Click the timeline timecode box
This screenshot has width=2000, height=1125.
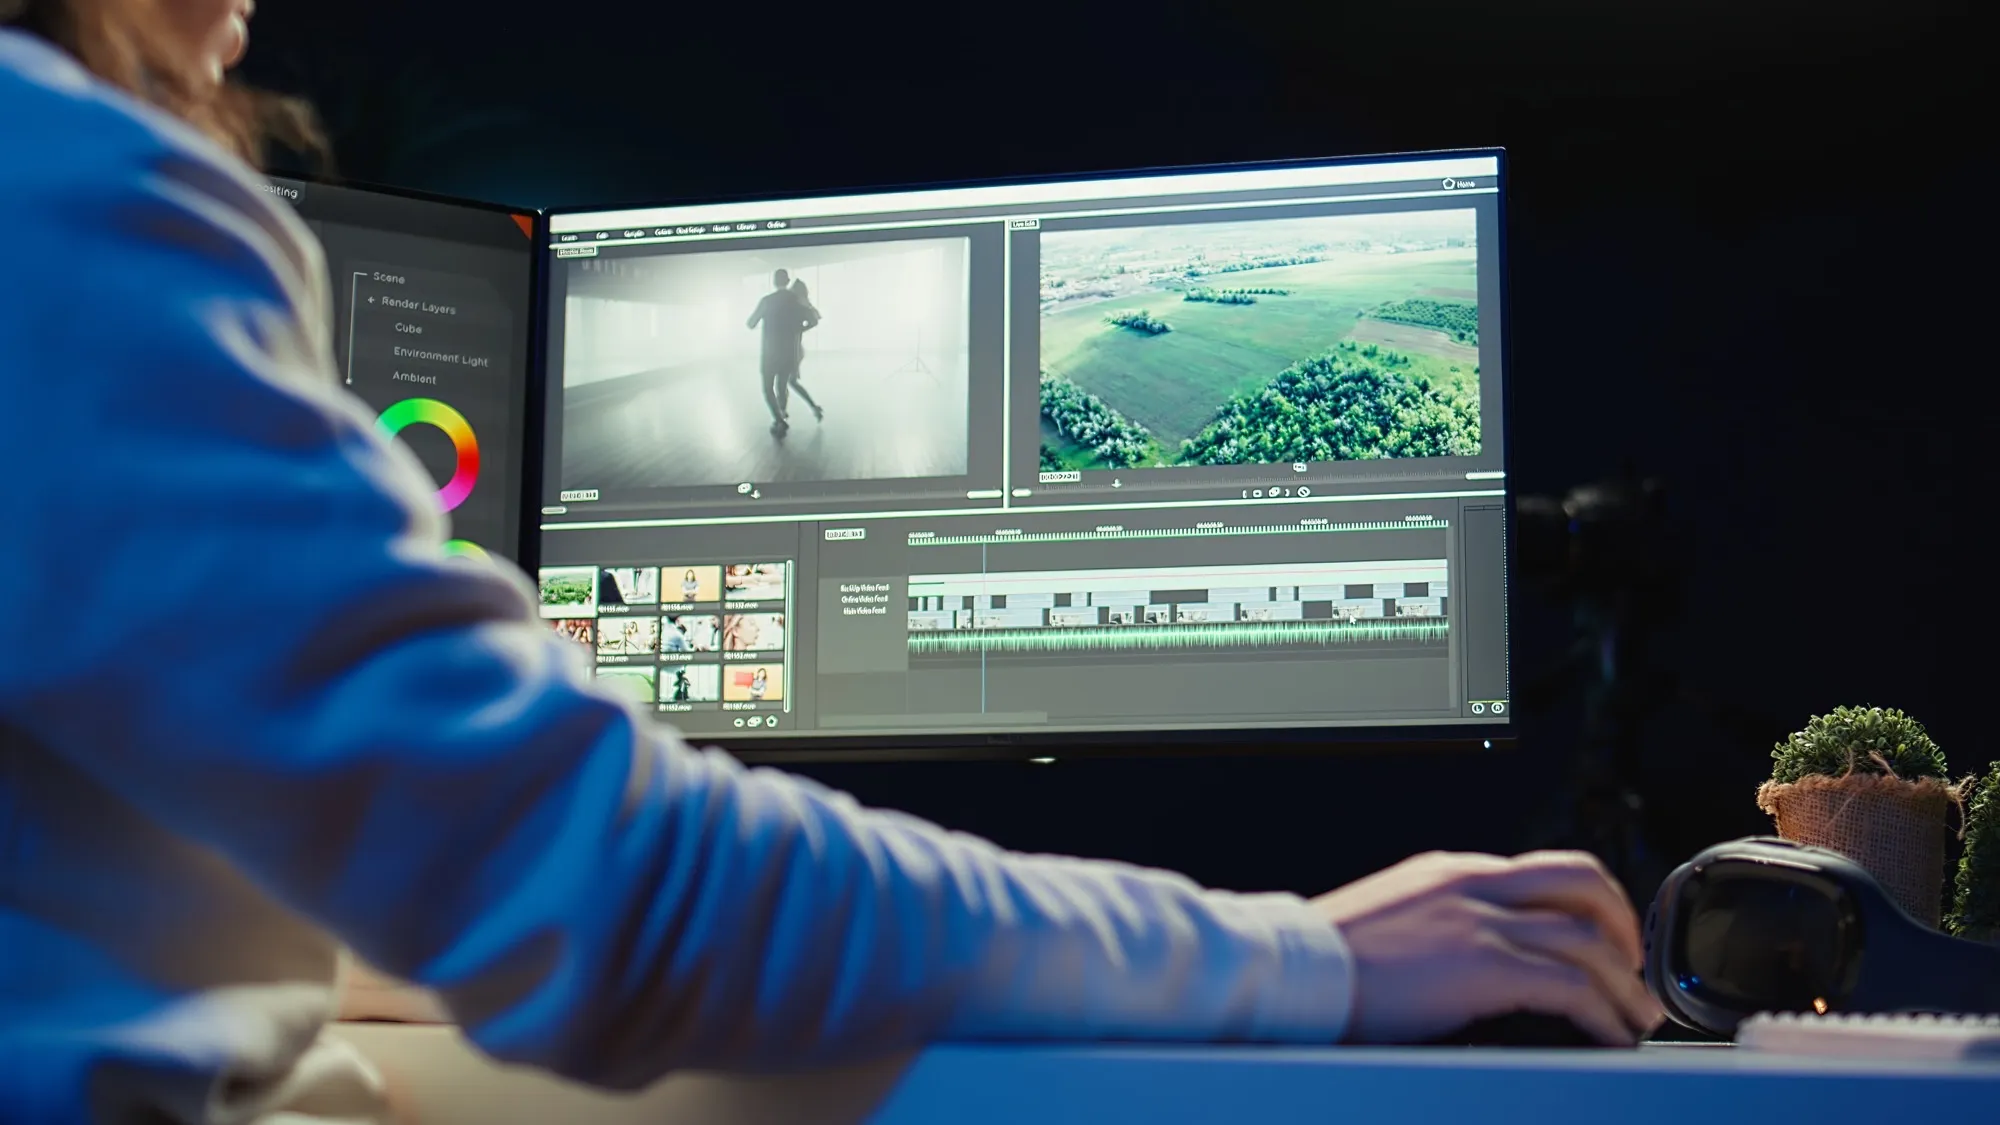click(844, 534)
